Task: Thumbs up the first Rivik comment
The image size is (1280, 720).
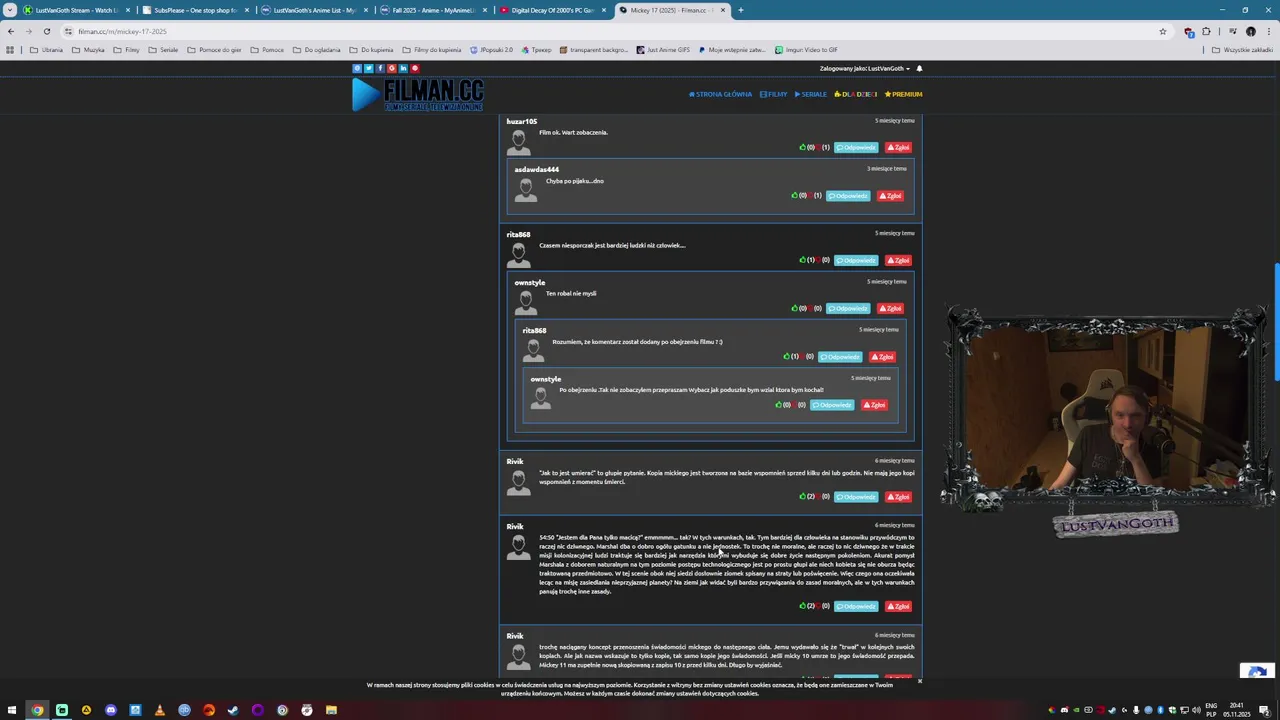Action: click(802, 497)
